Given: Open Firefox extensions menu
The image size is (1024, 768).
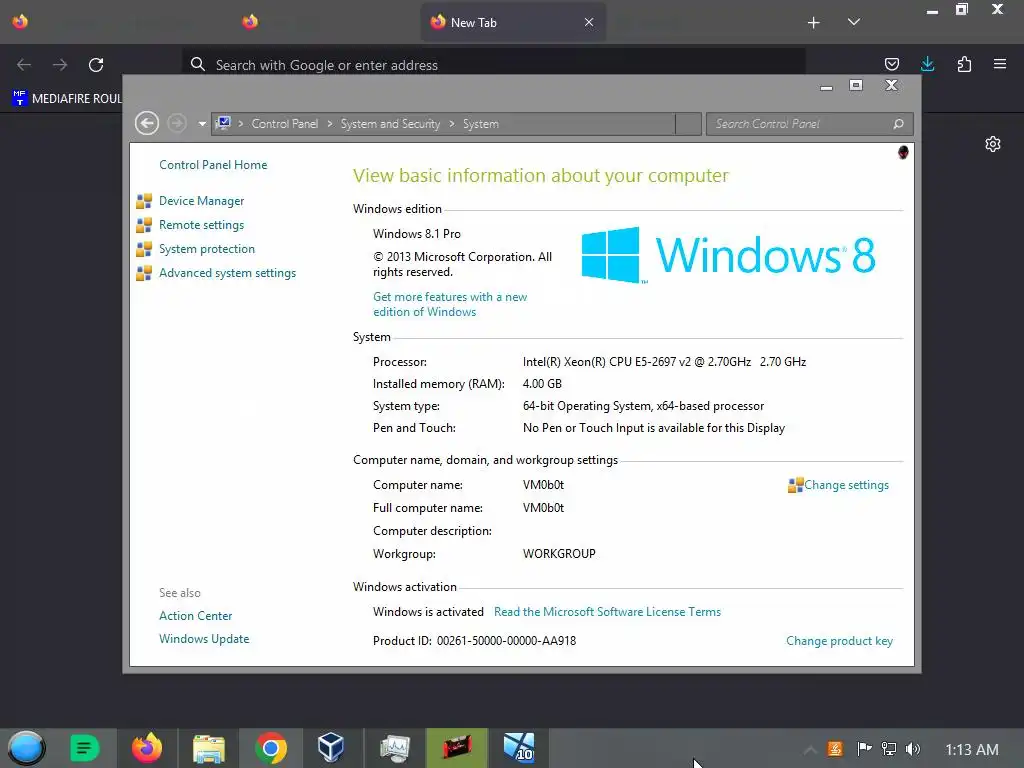Looking at the screenshot, I should (964, 64).
